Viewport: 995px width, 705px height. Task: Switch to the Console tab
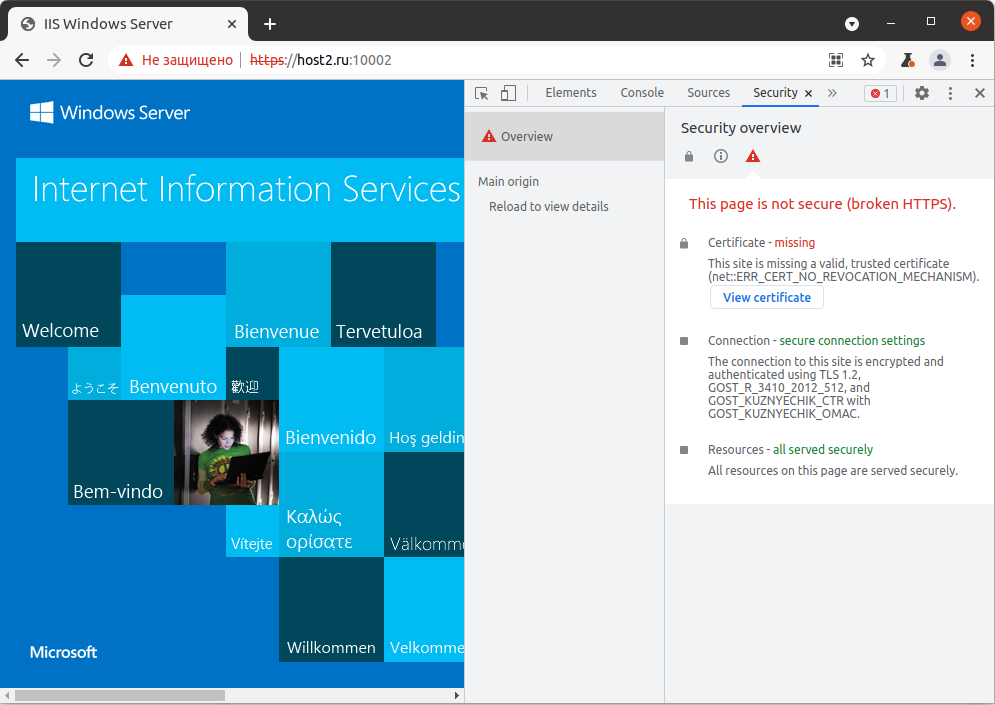642,93
